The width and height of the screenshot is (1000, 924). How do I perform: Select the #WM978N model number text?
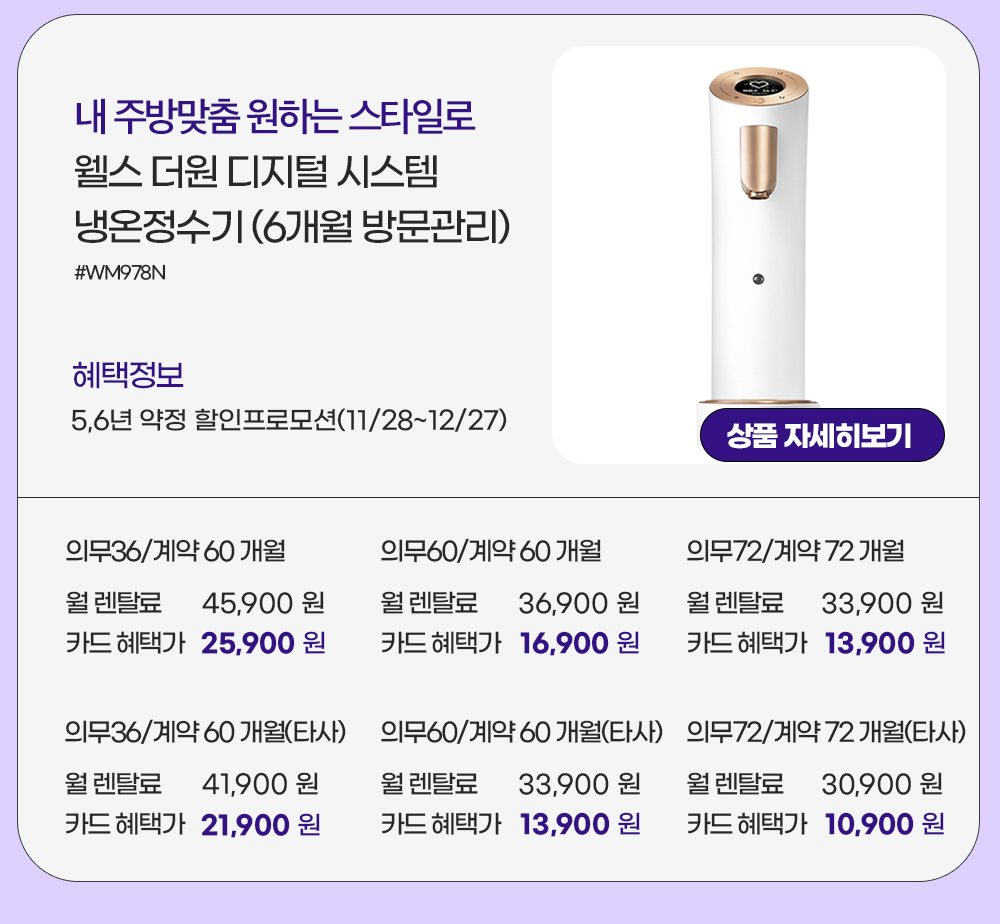pos(119,272)
